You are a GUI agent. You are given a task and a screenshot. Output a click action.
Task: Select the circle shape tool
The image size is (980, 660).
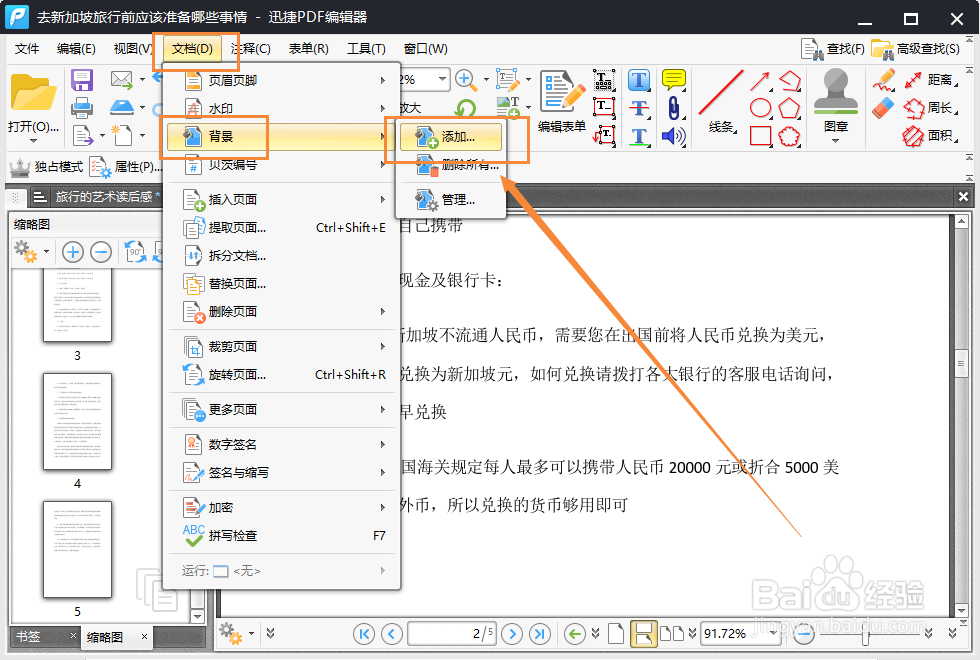click(760, 106)
